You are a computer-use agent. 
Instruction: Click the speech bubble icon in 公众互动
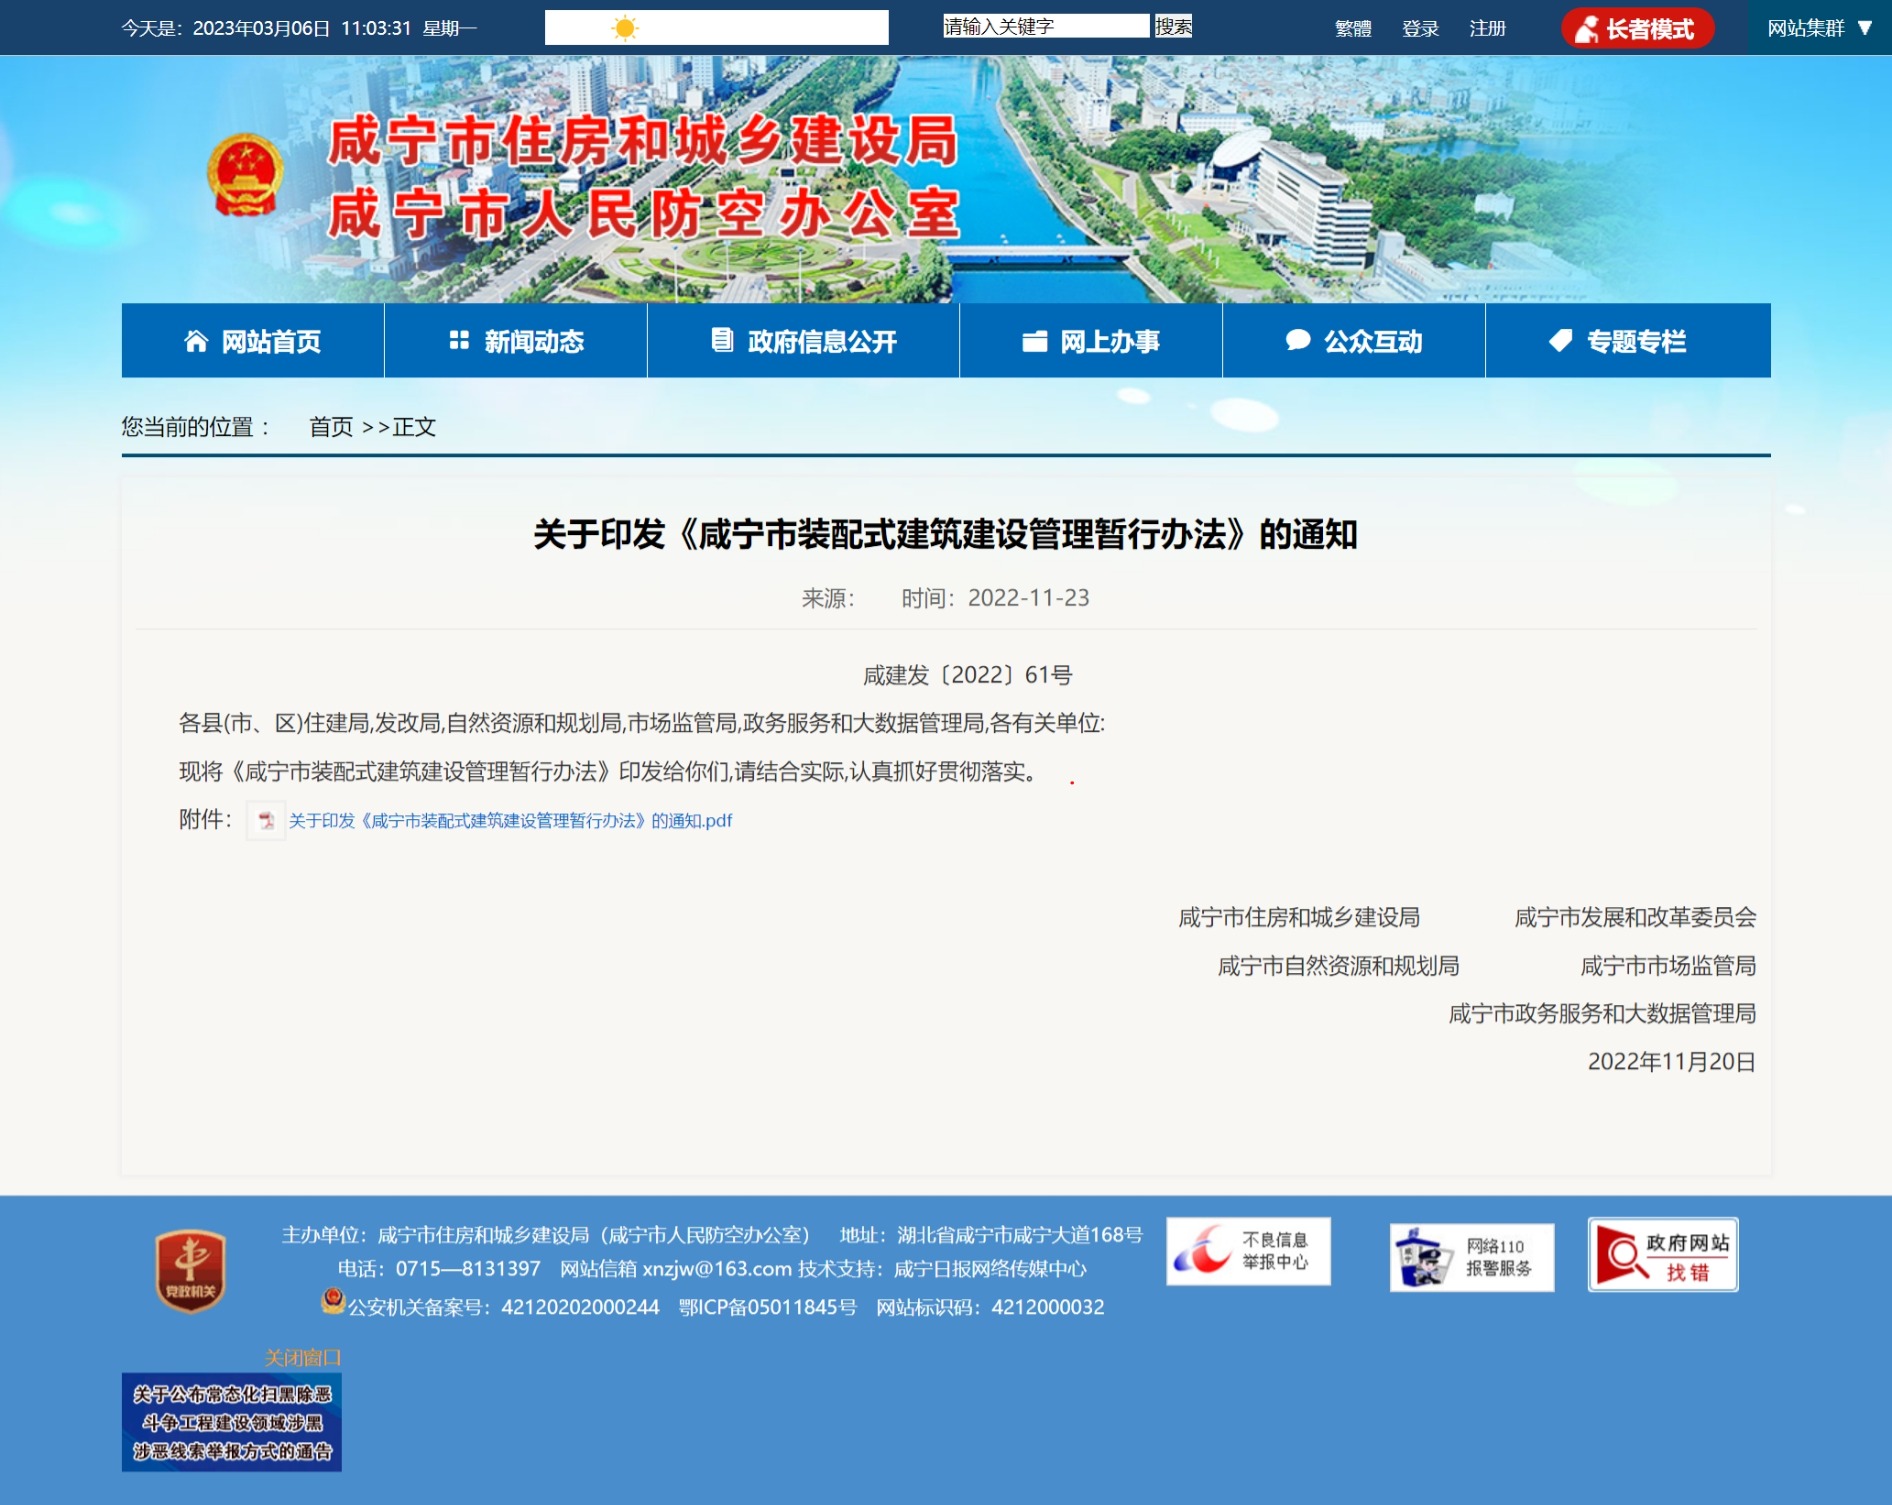(x=1298, y=340)
